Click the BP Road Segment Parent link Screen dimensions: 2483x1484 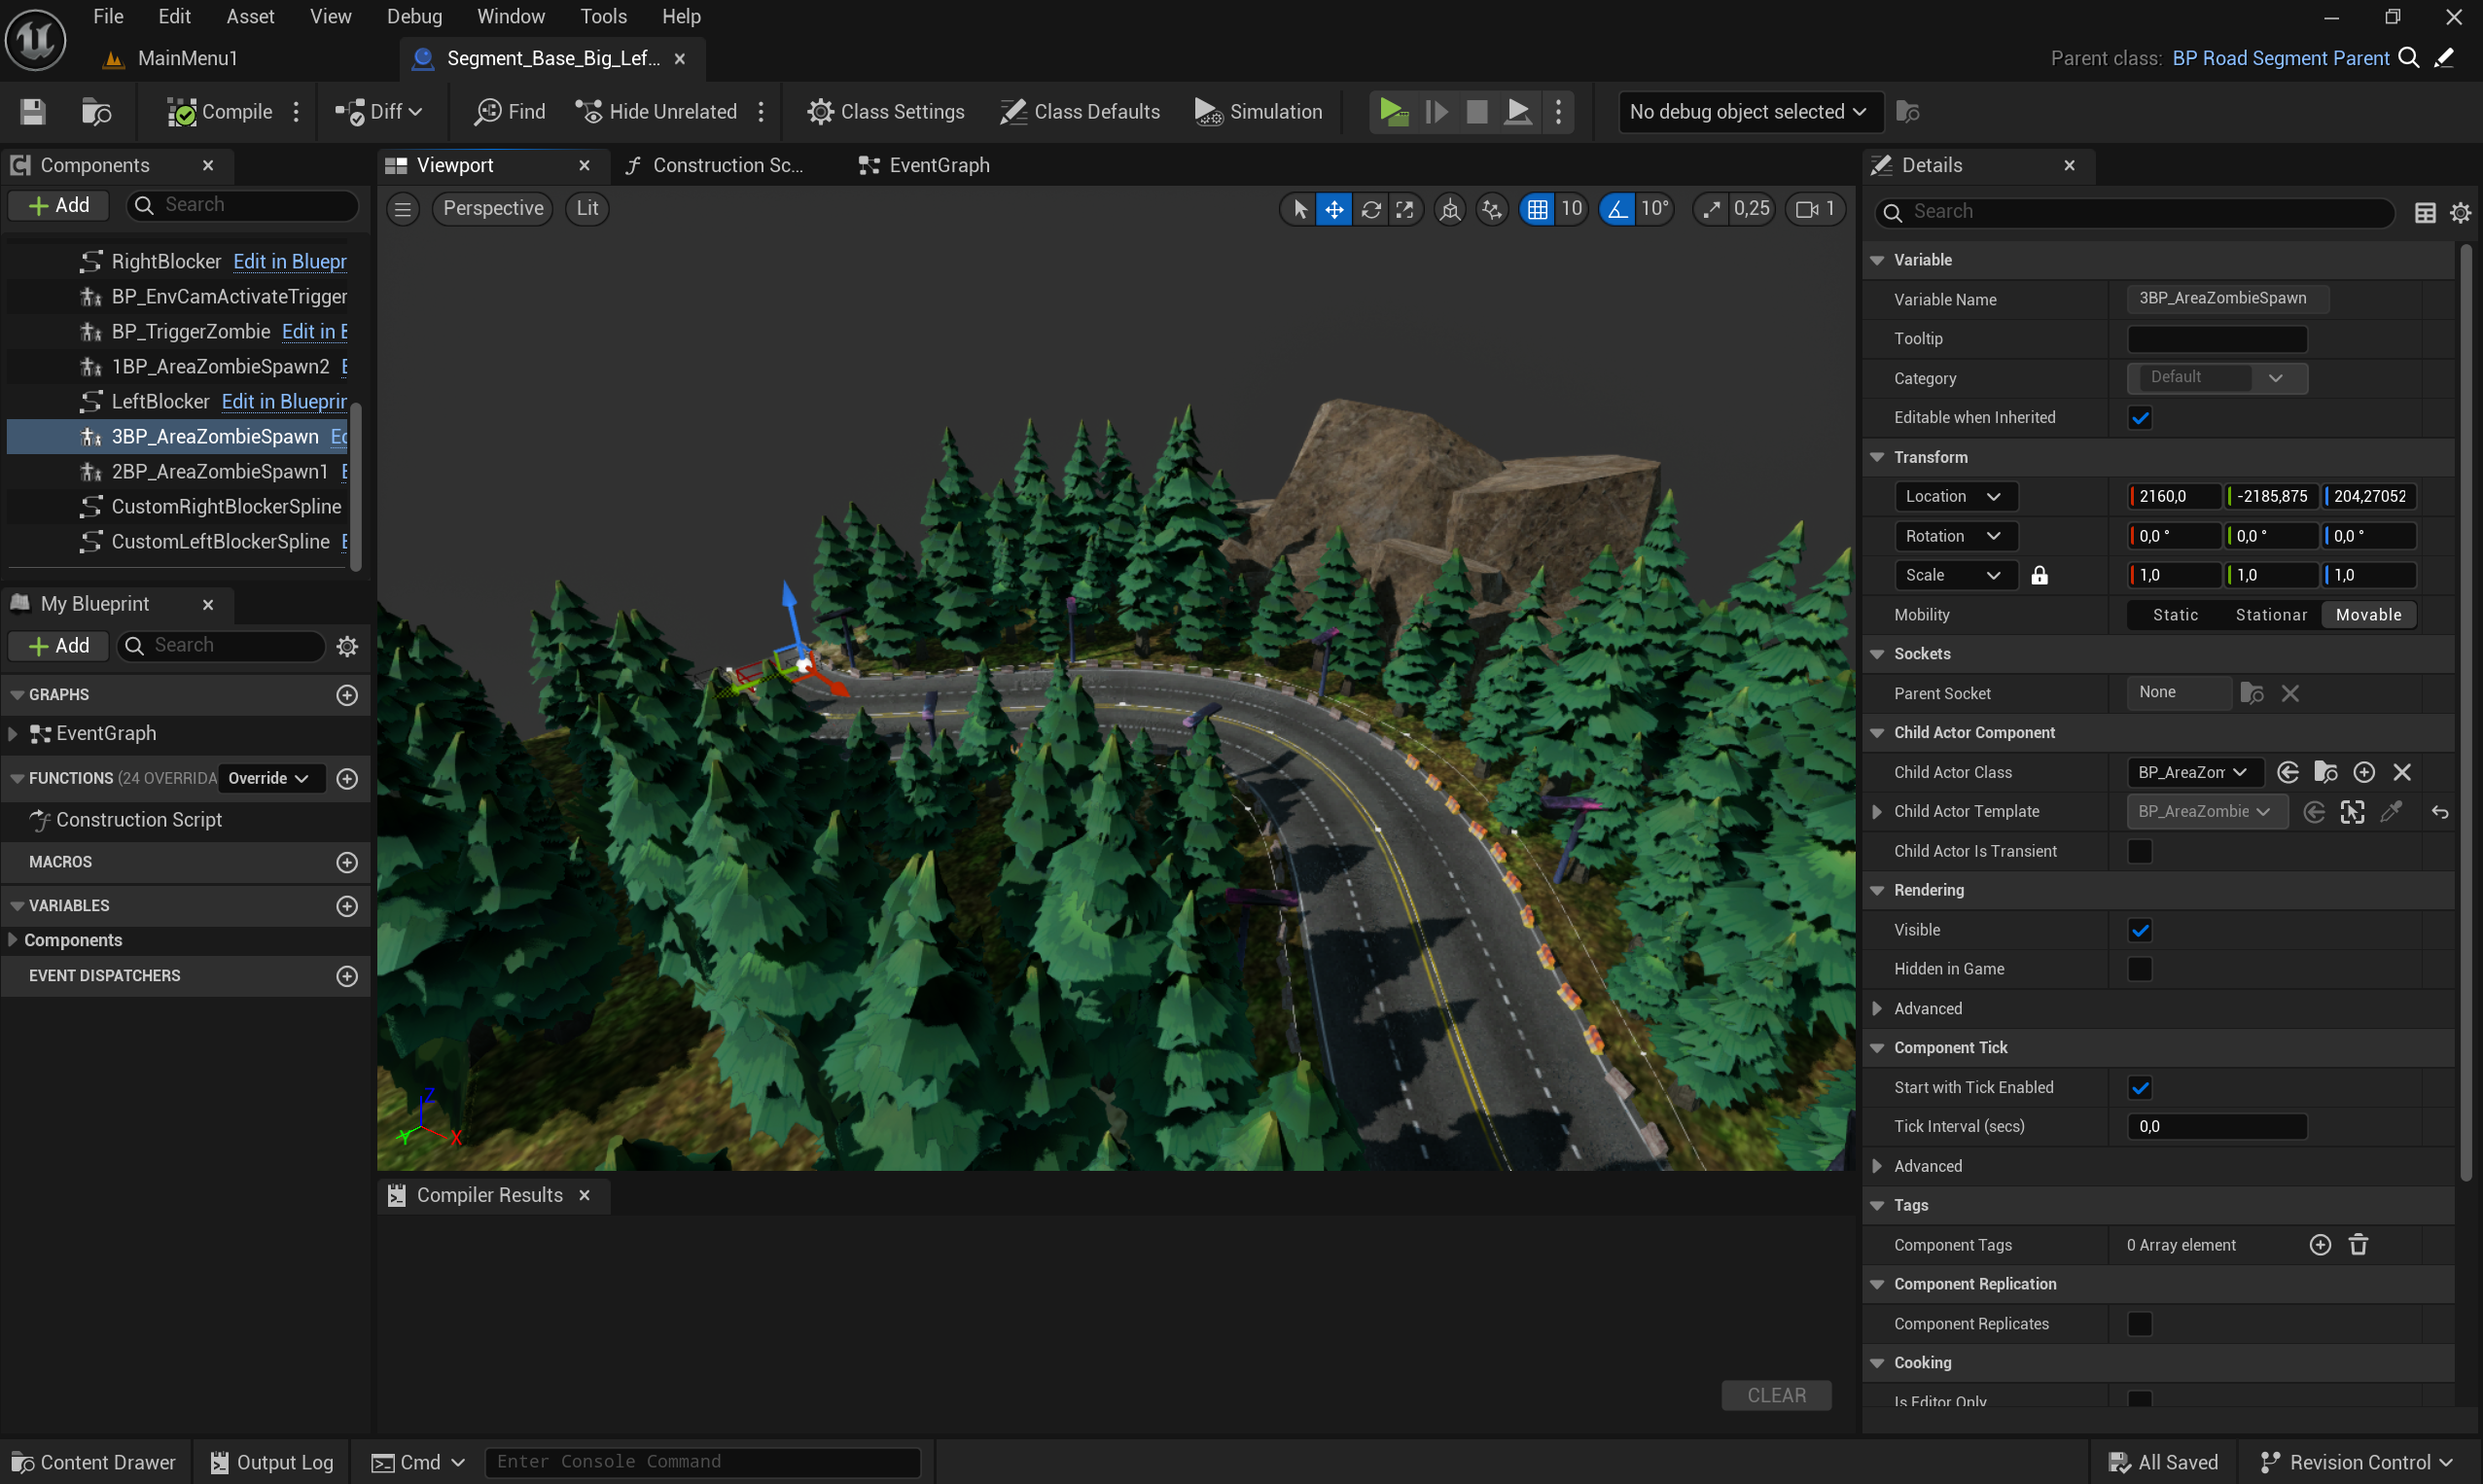(x=2280, y=58)
